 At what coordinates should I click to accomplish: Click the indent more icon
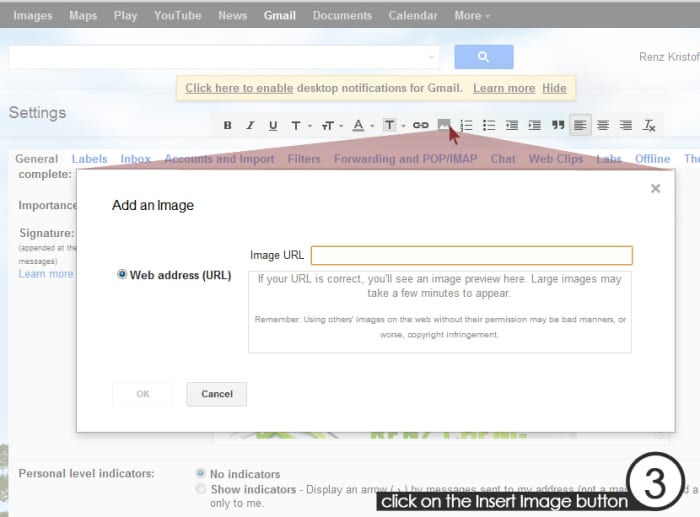[x=534, y=125]
